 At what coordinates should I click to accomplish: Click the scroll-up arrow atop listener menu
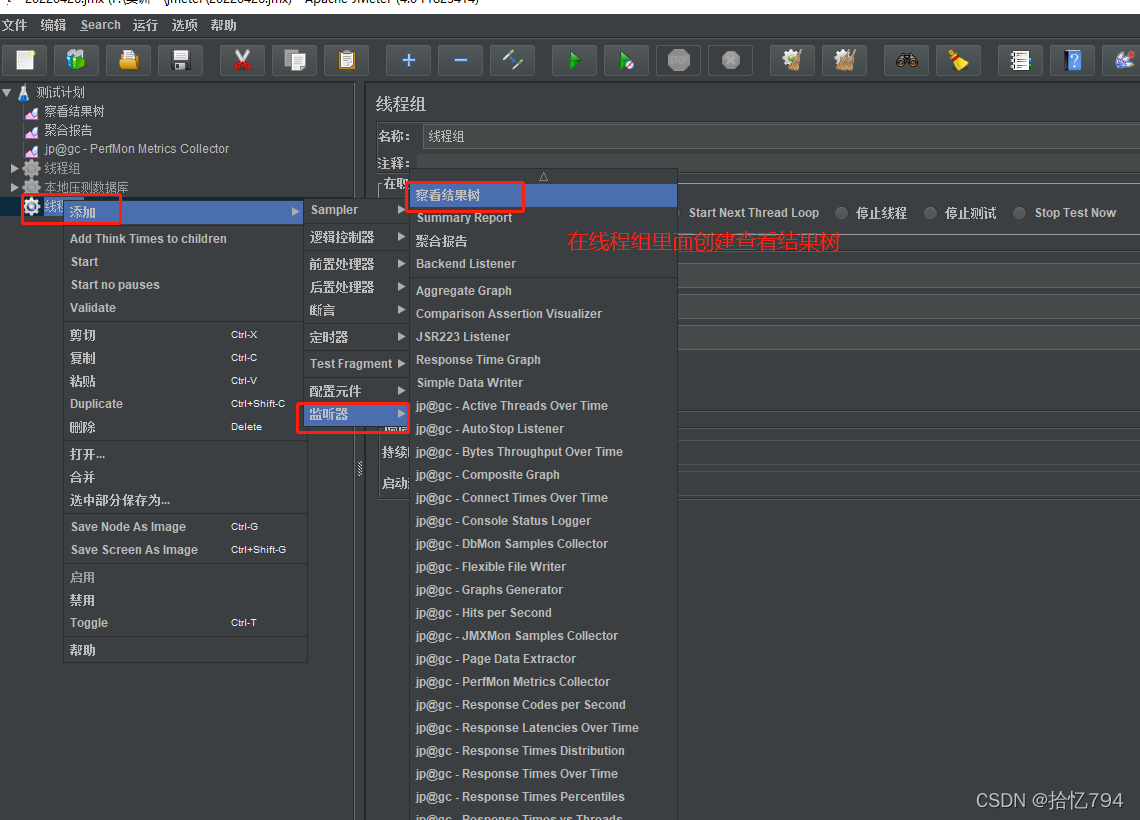[x=544, y=177]
